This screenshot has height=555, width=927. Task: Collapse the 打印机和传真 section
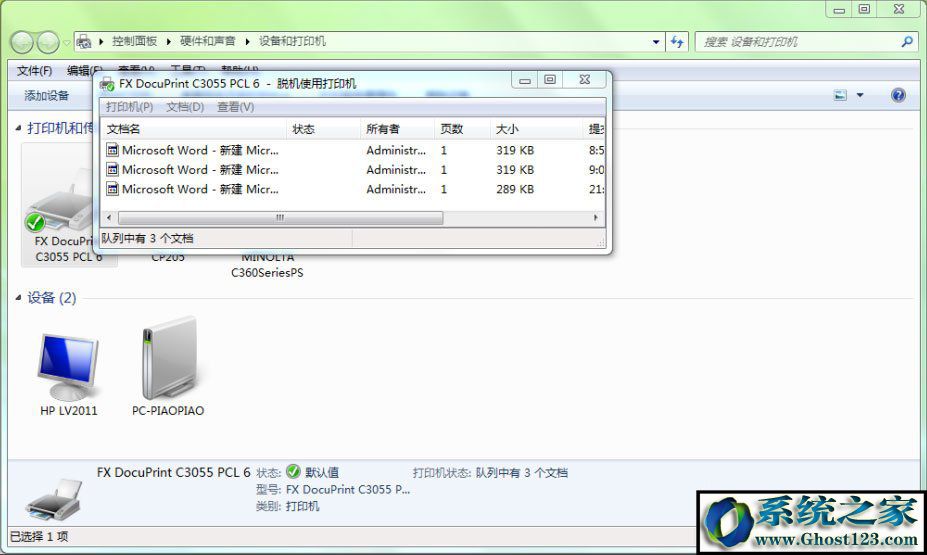click(18, 128)
